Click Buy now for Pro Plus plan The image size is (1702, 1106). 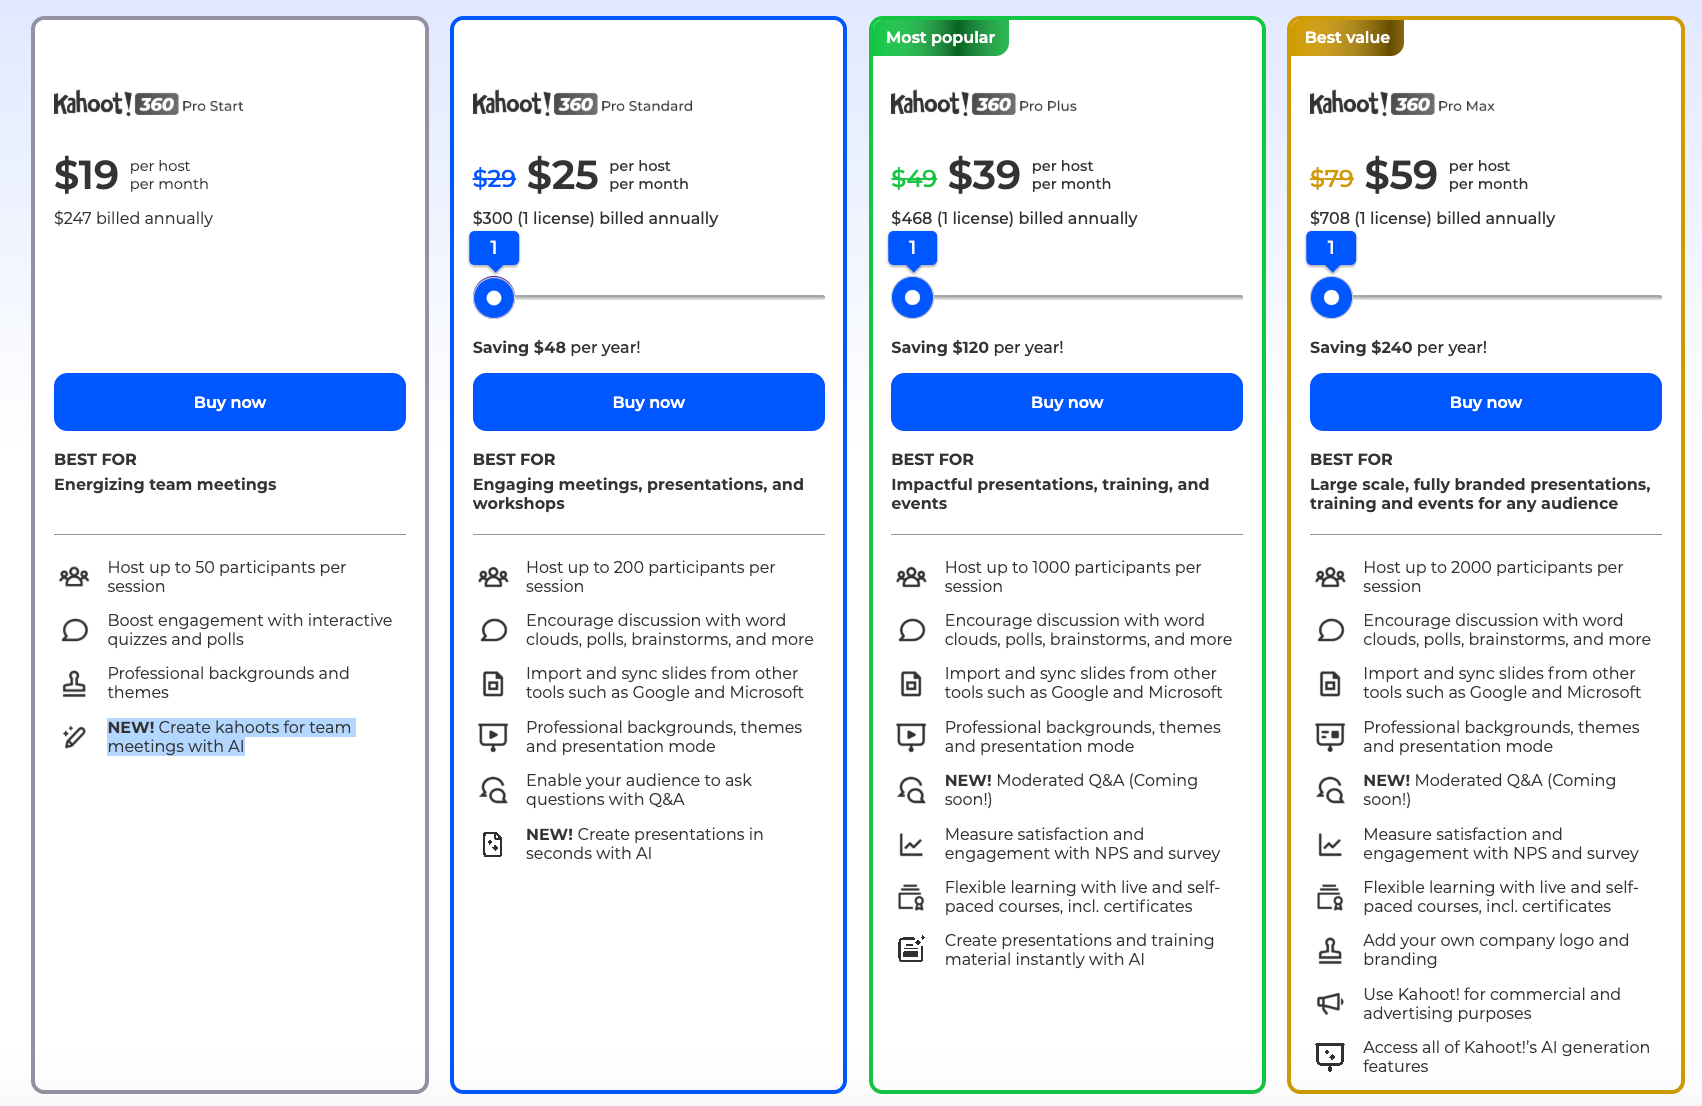(1067, 402)
